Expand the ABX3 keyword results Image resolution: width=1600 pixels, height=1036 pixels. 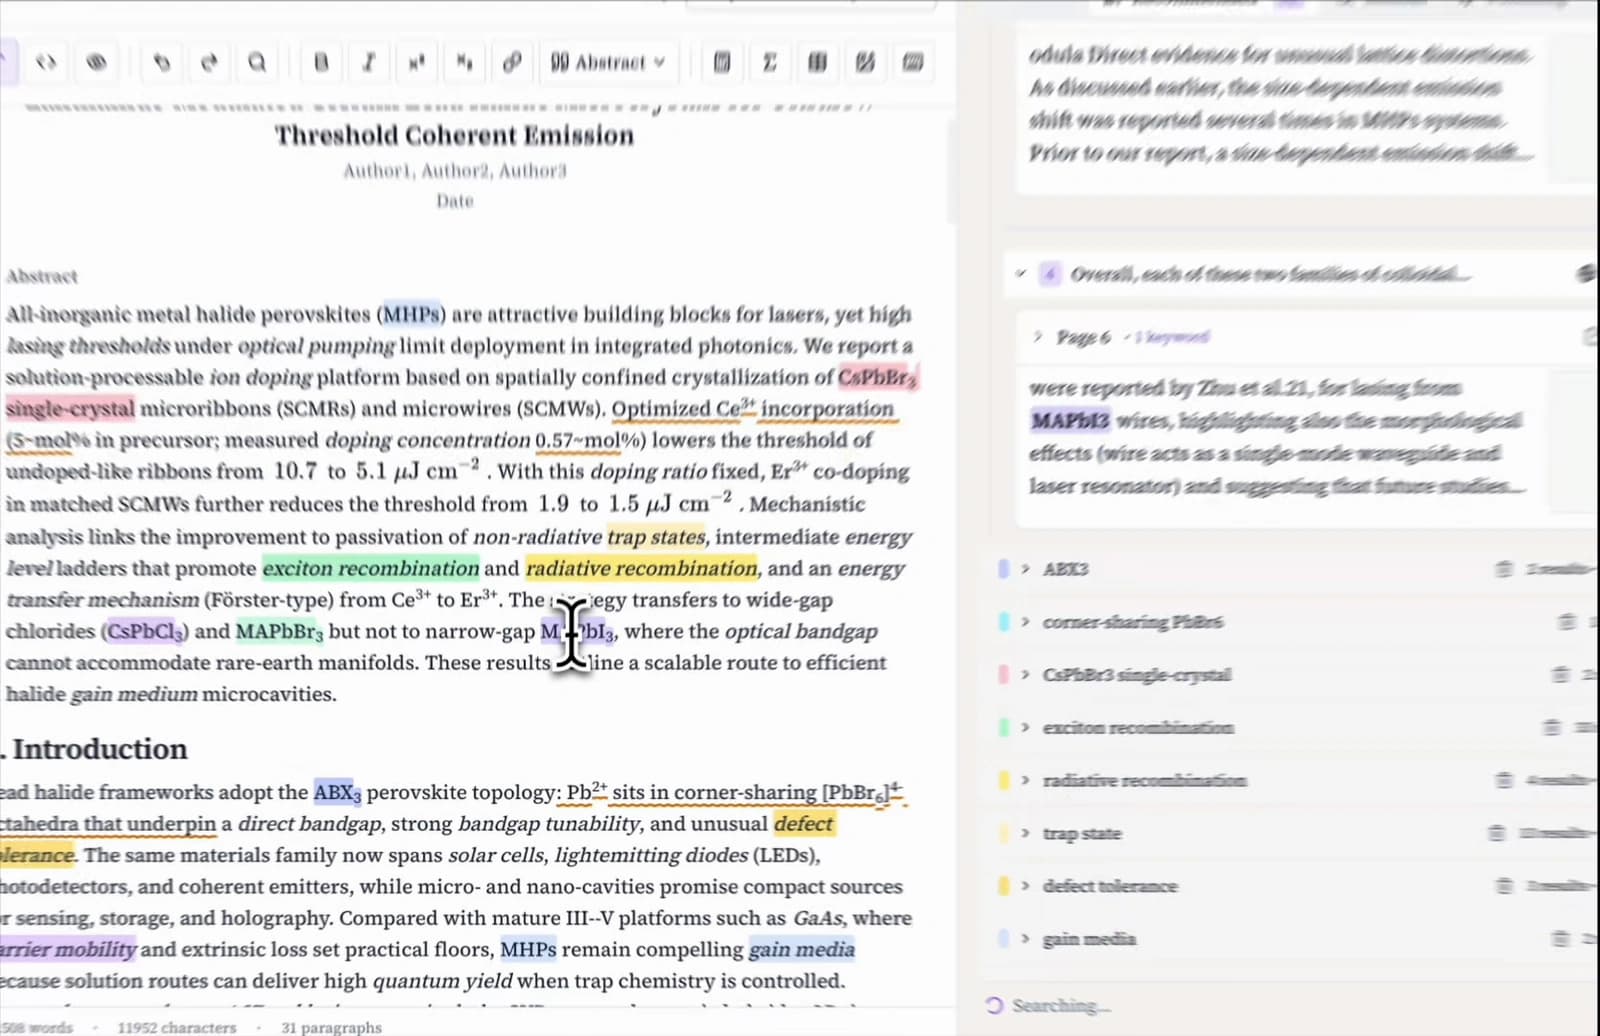coord(1025,569)
